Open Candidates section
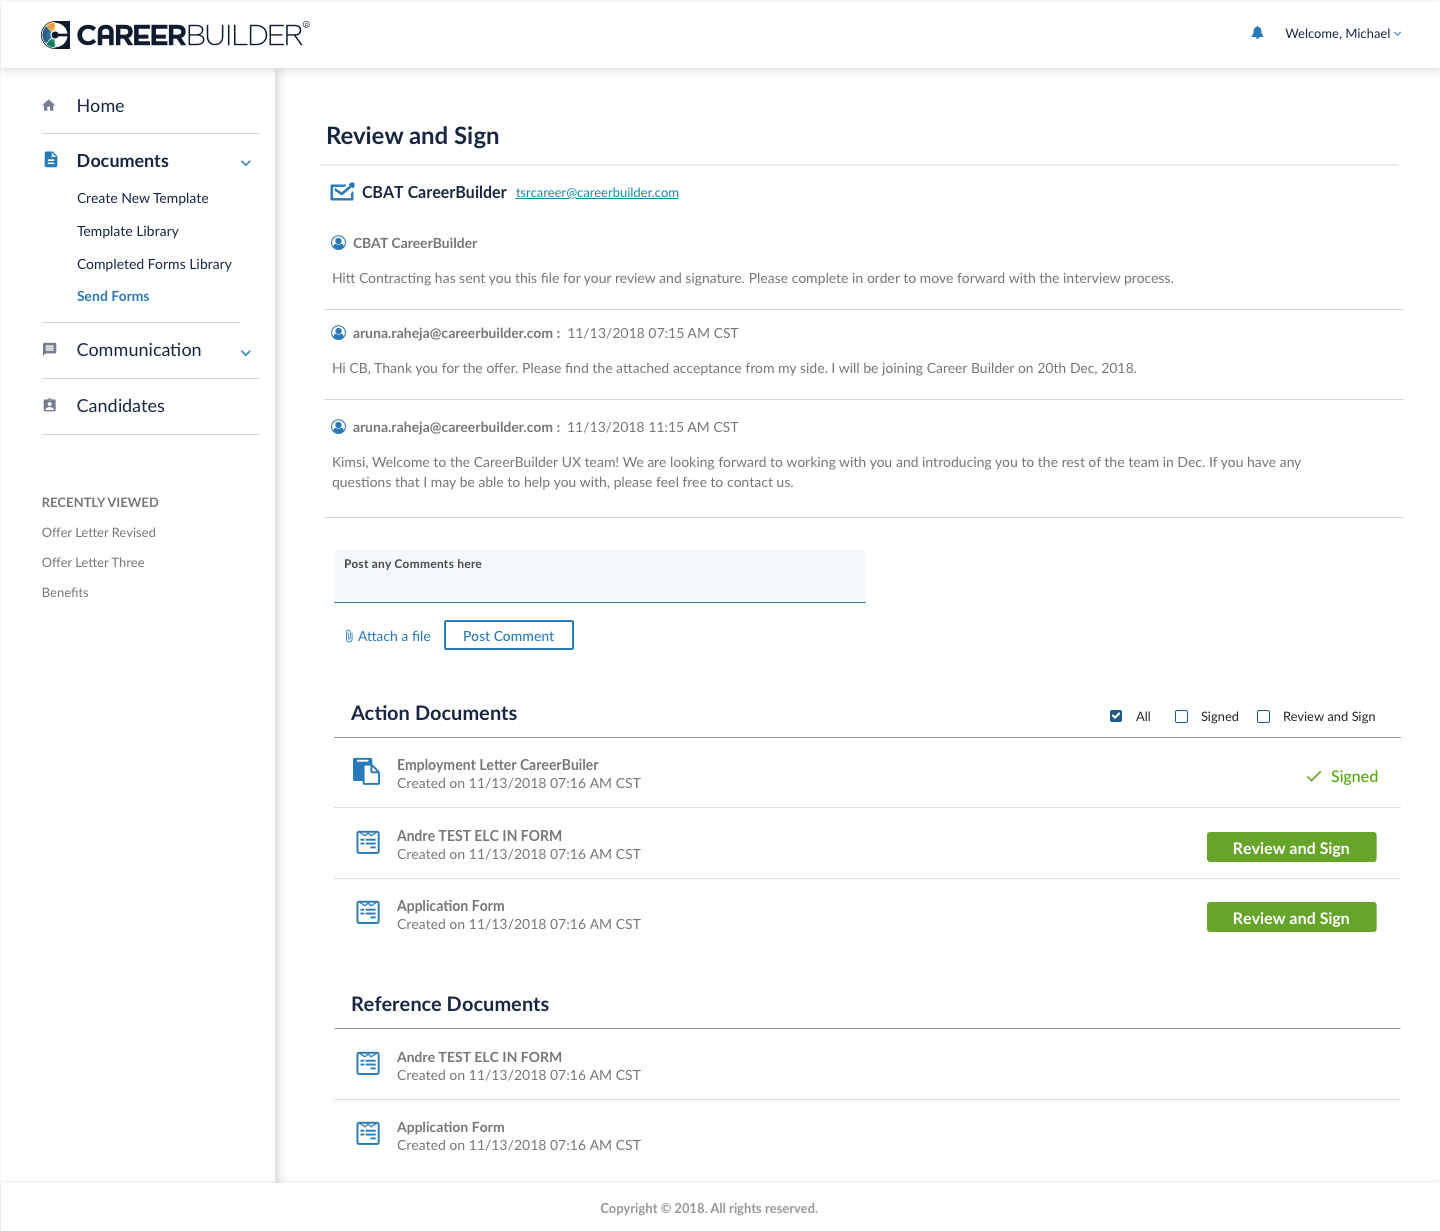This screenshot has height=1231, width=1440. point(120,405)
